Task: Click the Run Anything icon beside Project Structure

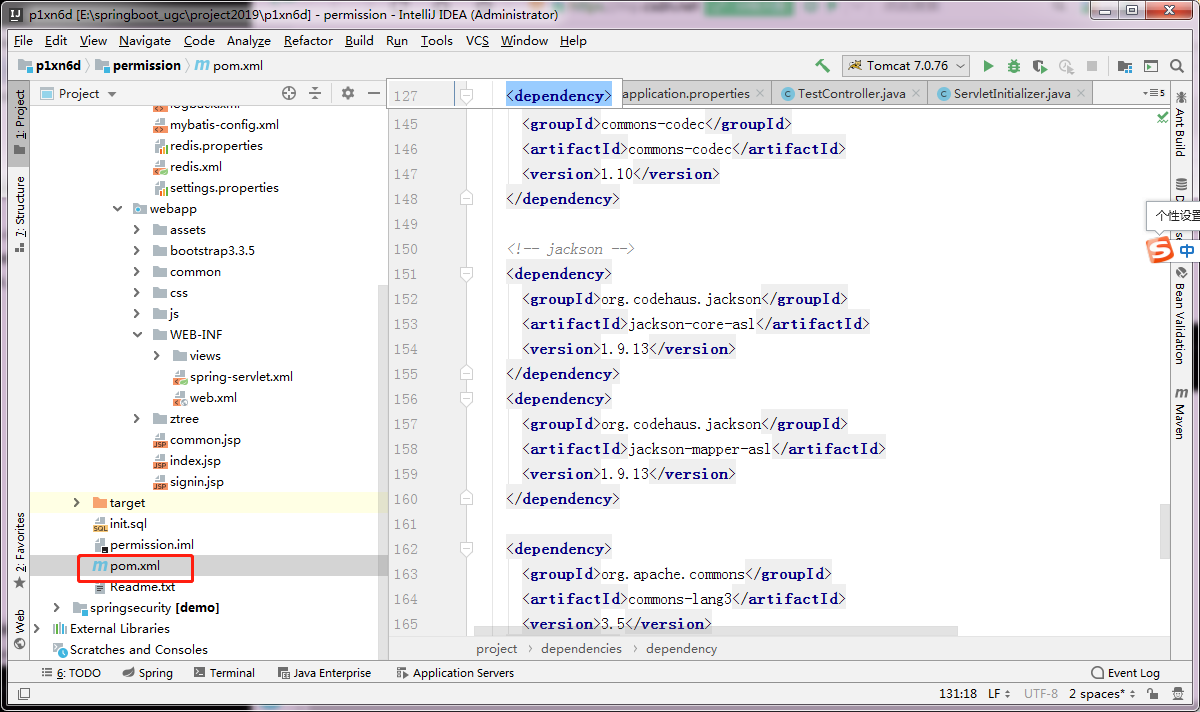Action: pyautogui.click(x=1151, y=66)
